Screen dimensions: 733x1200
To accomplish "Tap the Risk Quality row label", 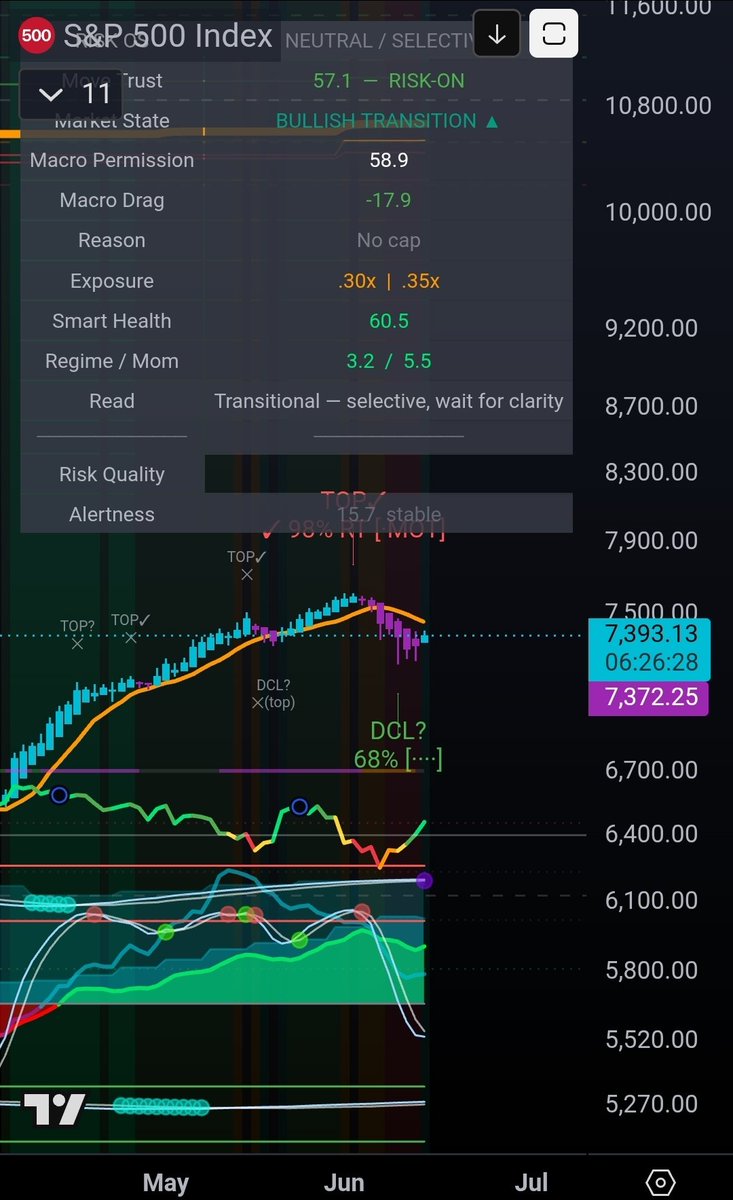I will pyautogui.click(x=112, y=474).
